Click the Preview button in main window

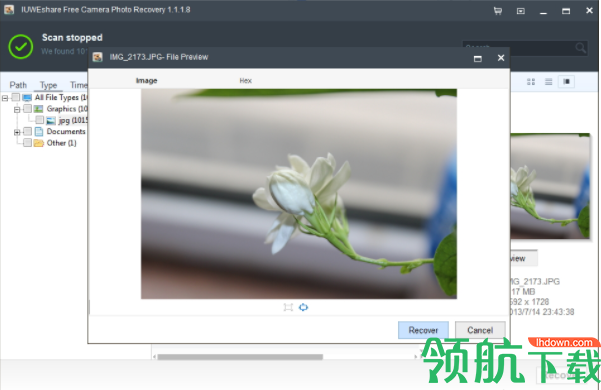[x=524, y=259]
